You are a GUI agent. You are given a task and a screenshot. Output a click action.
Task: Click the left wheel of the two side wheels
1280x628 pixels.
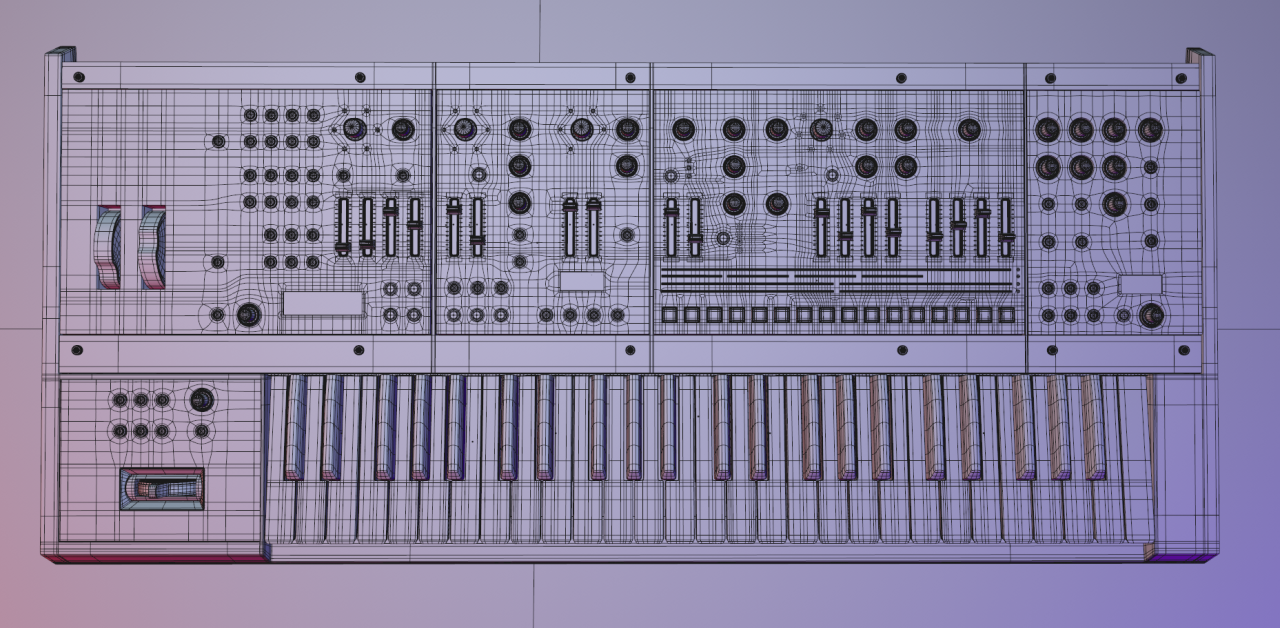pos(108,248)
